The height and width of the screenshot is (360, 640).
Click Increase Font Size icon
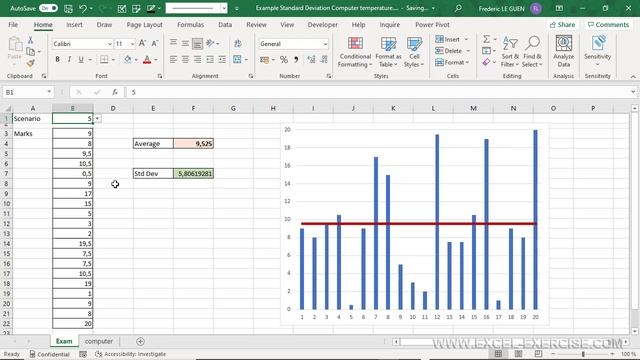(142, 43)
